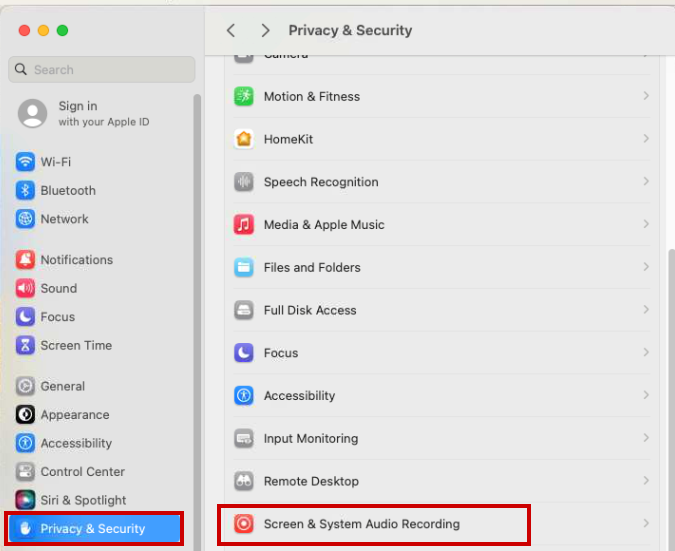Click the Wi-Fi icon in sidebar

25,162
